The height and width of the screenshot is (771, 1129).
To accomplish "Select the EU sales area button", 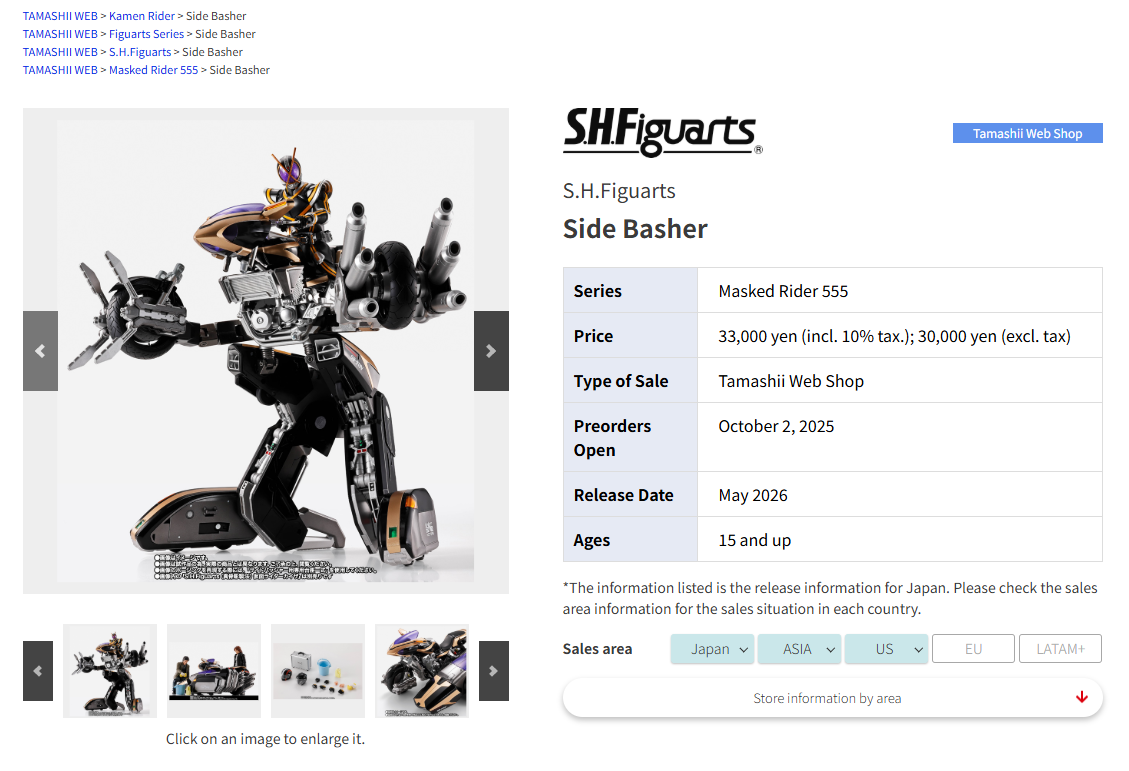I will tap(973, 649).
